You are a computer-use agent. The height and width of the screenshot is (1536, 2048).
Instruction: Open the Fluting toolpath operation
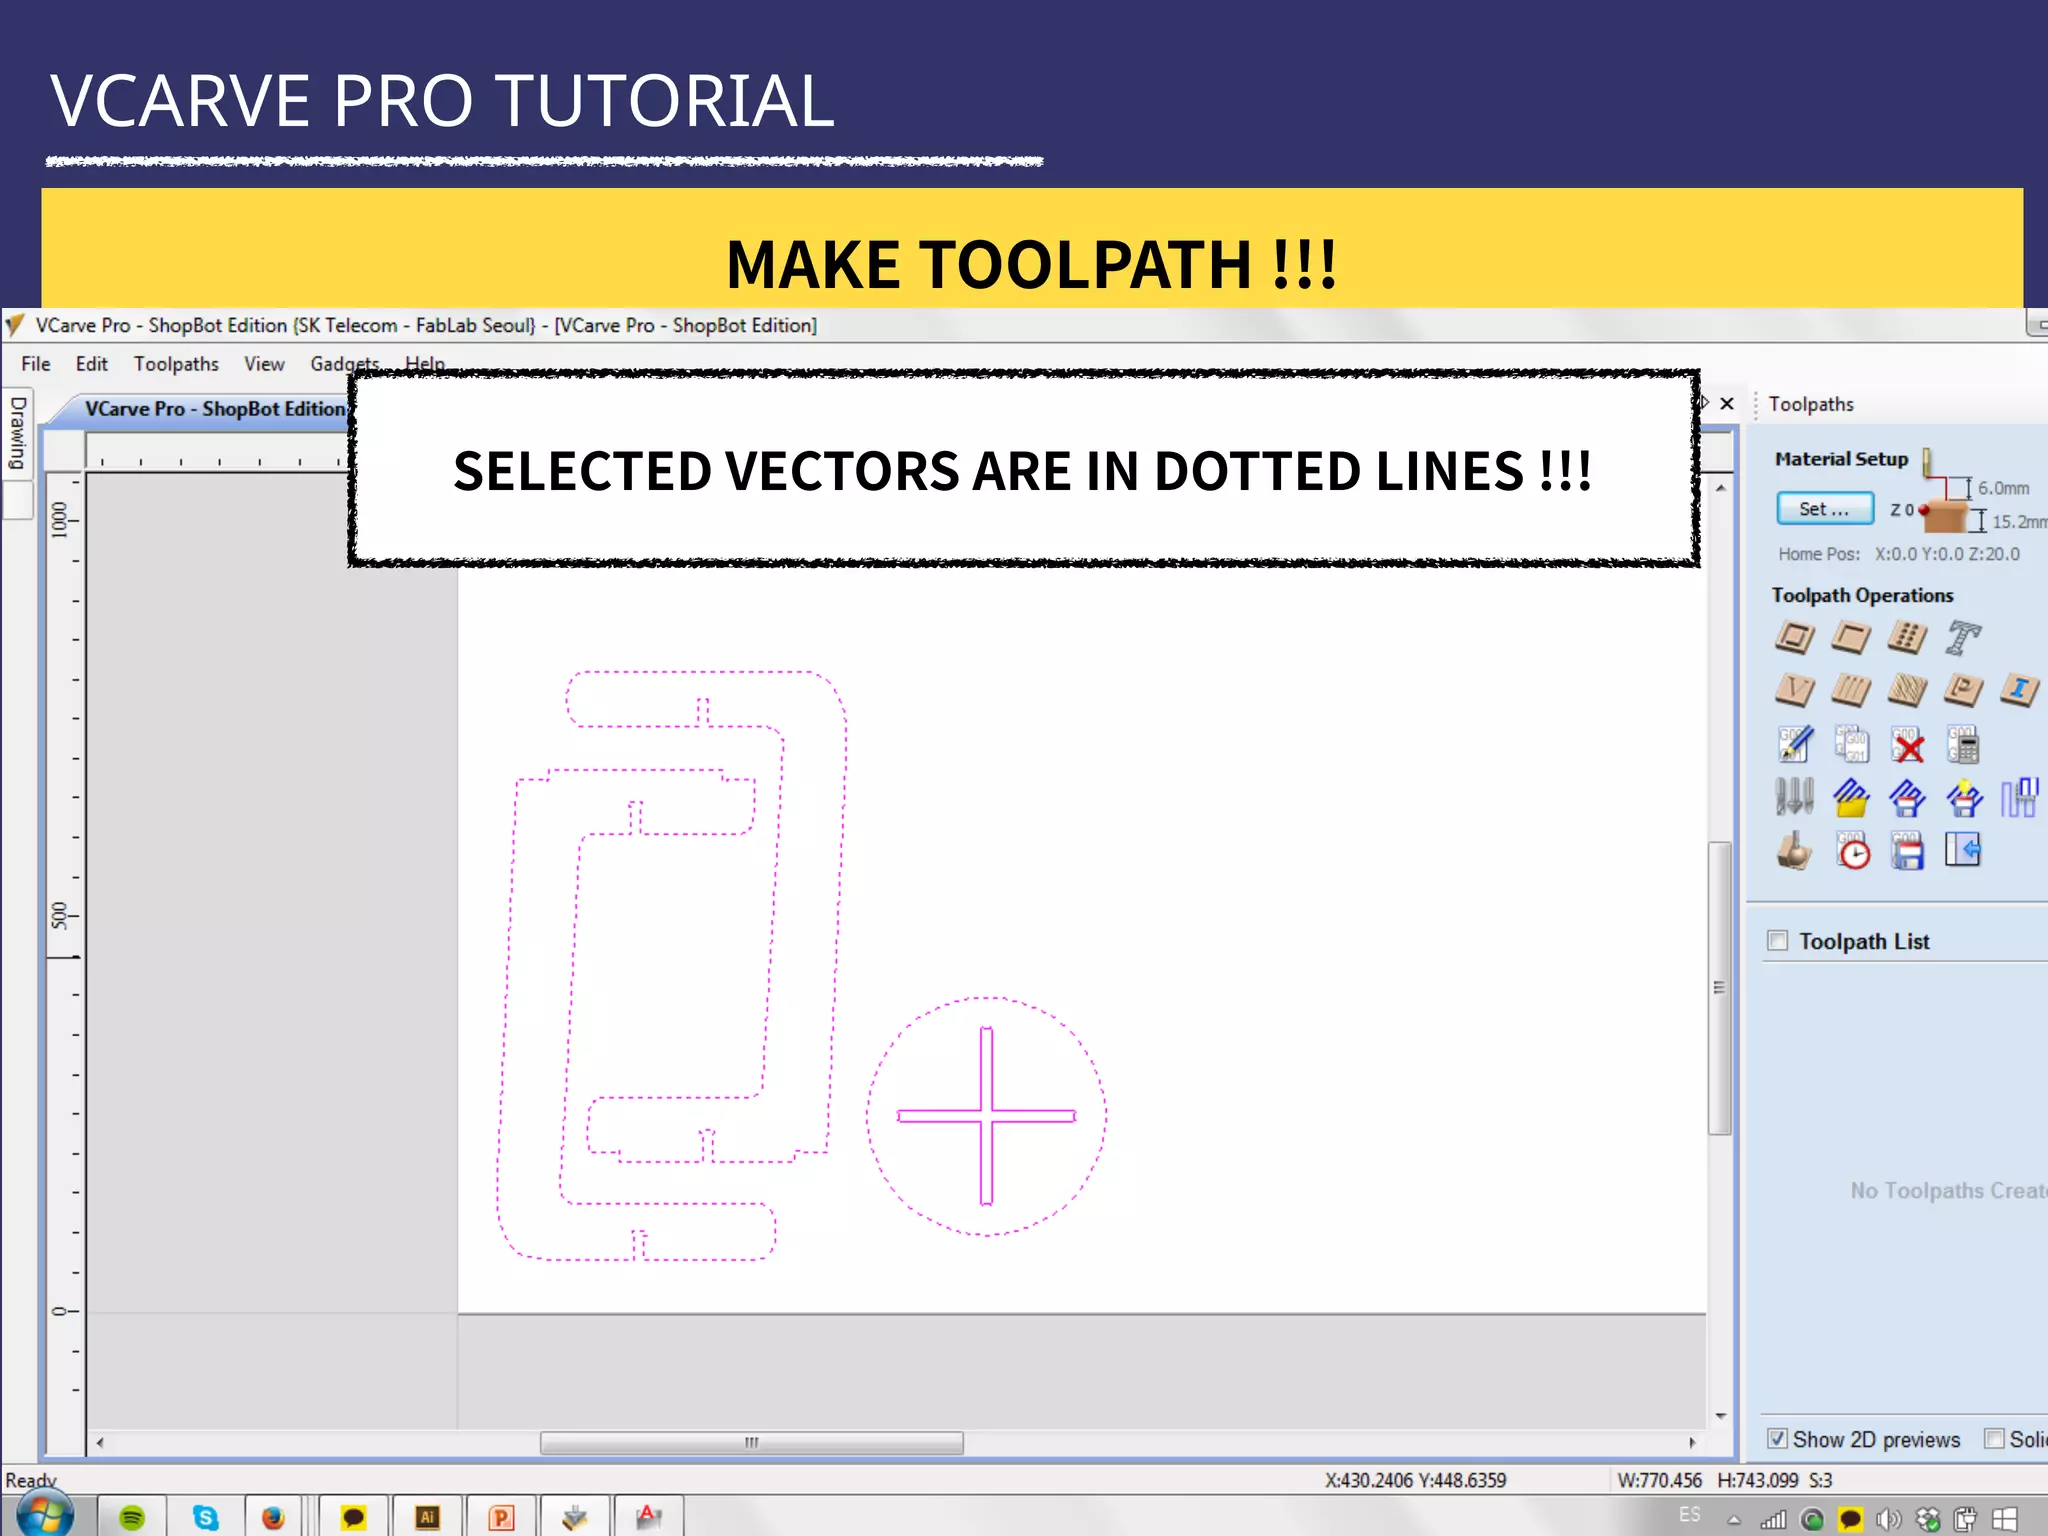(1851, 690)
